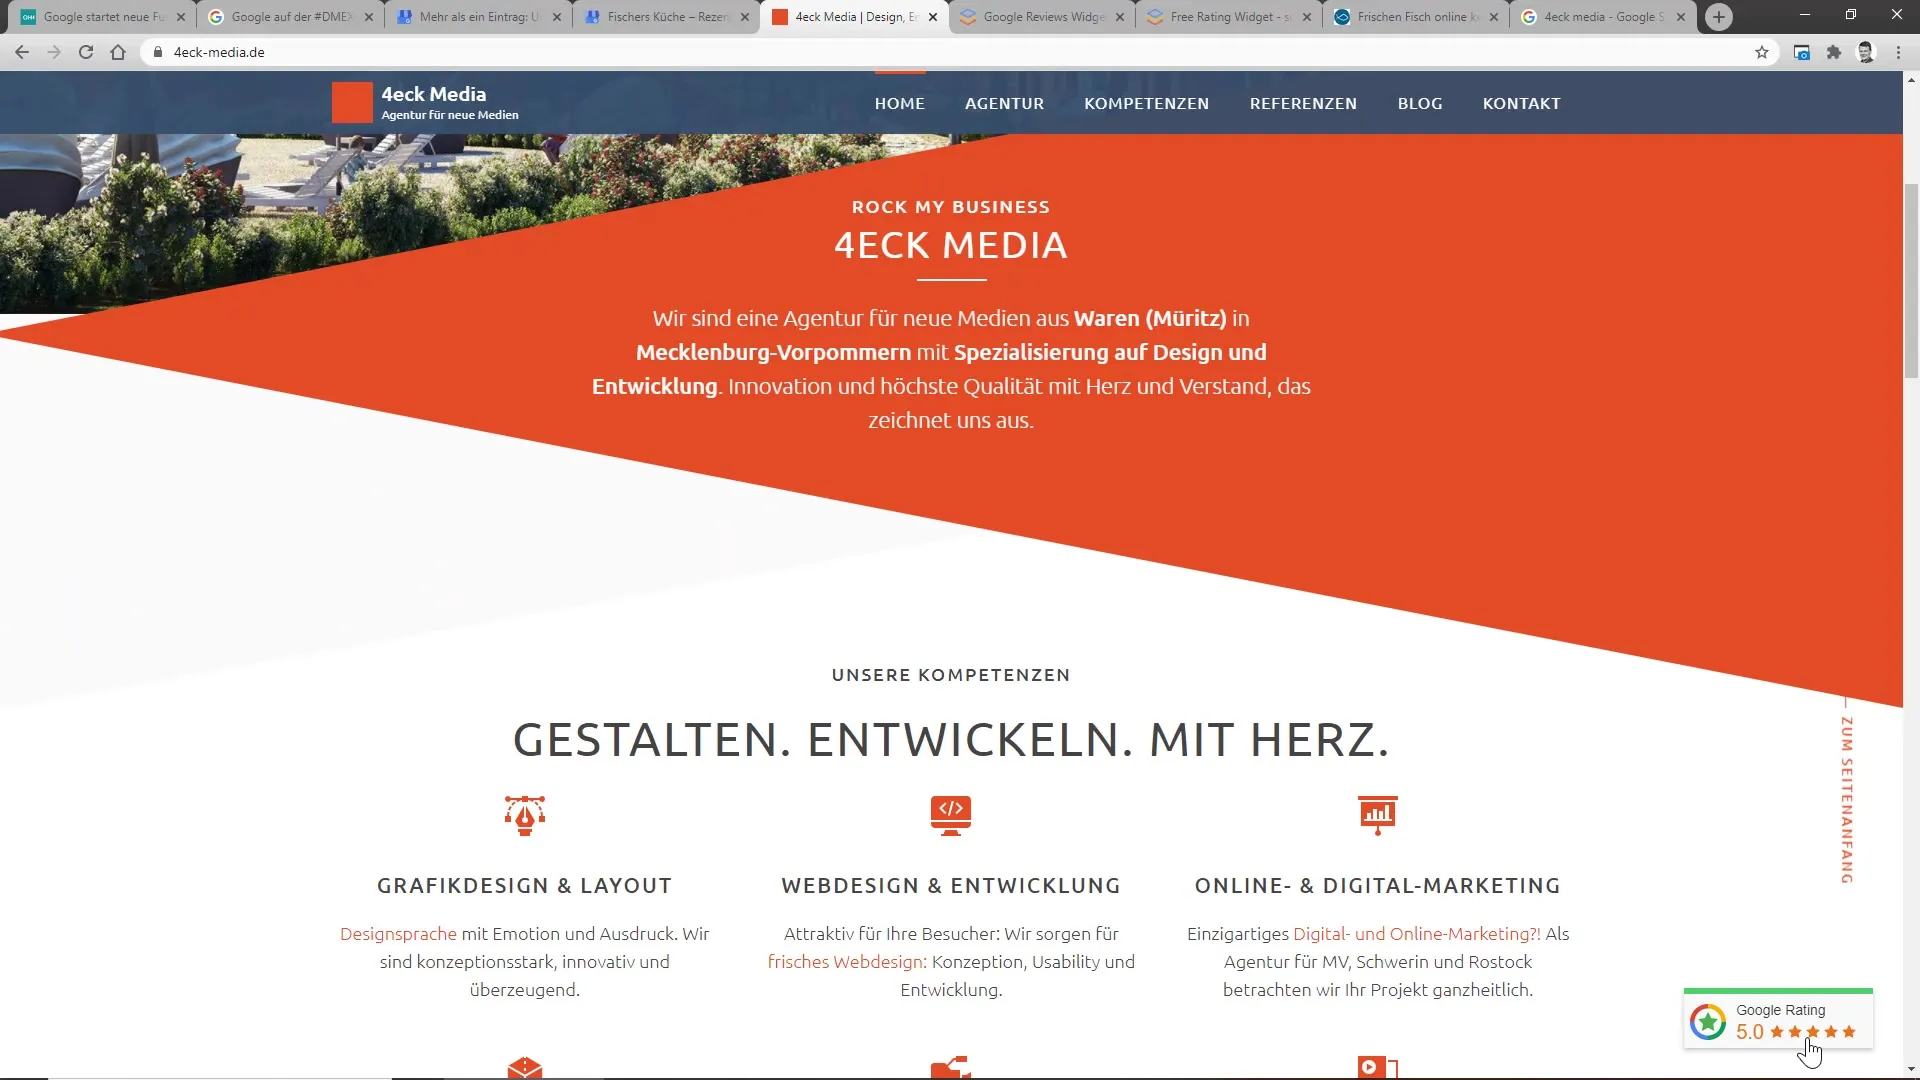The width and height of the screenshot is (1920, 1080).
Task: Follow the 'frisches Webdesign' link
Action: point(846,961)
